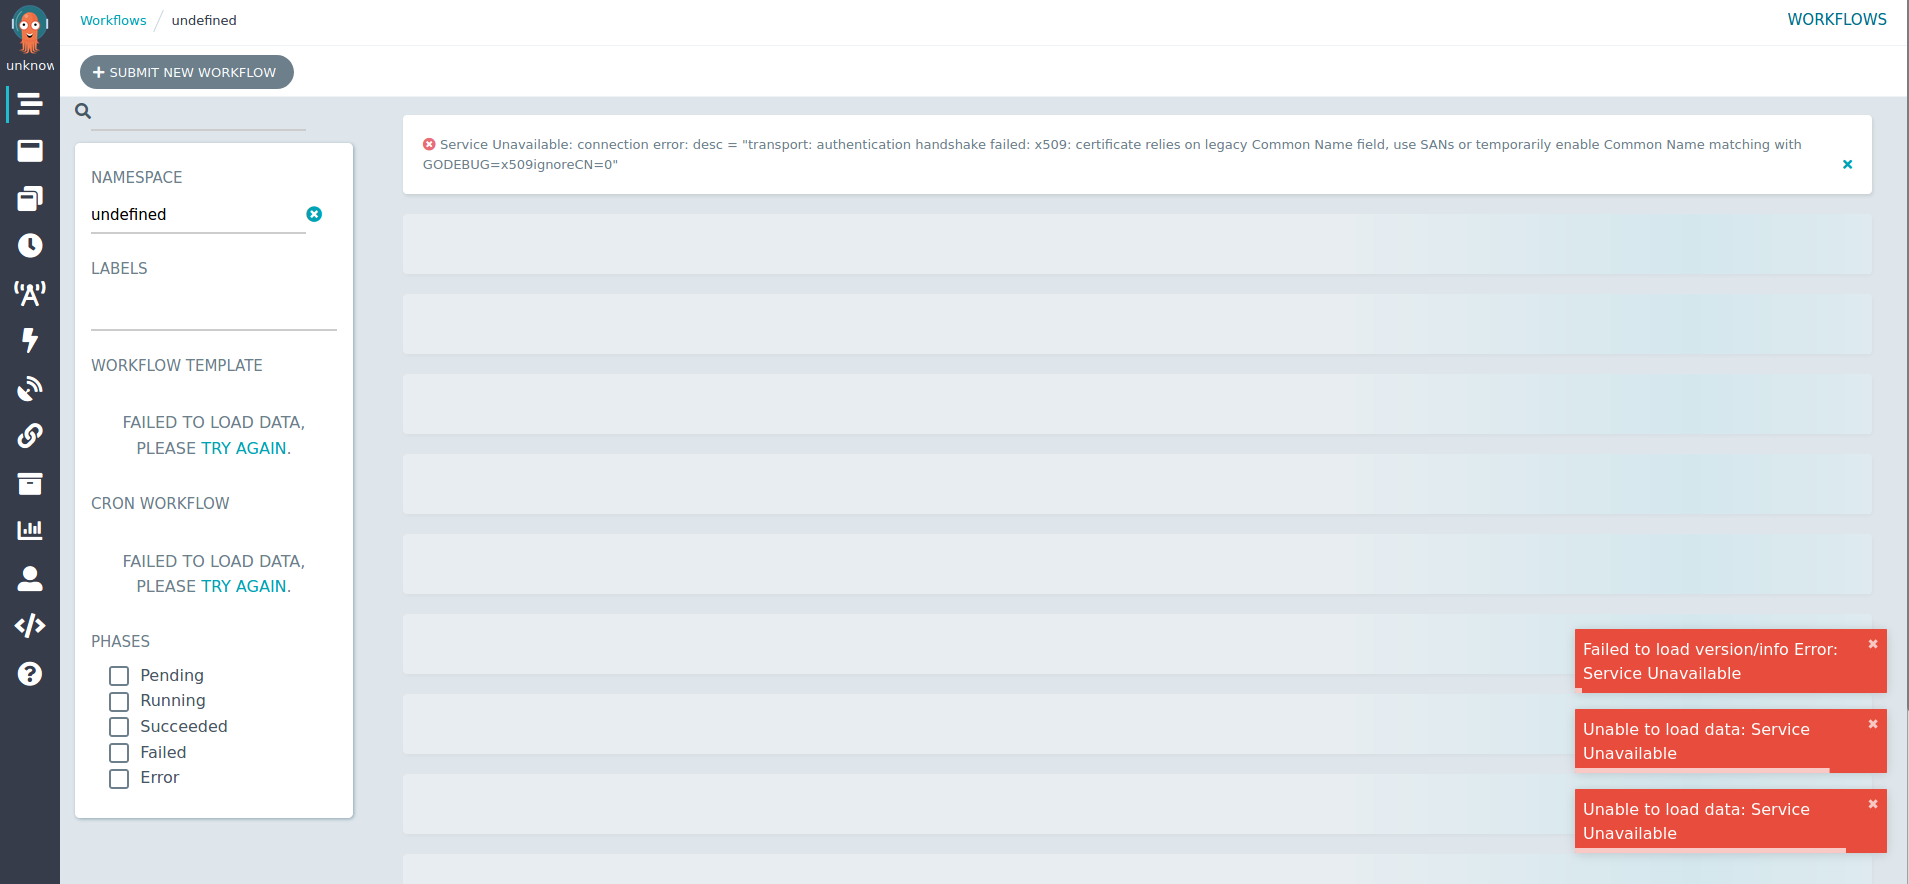Image resolution: width=1909 pixels, height=884 pixels.
Task: Open Event Sources lightning bolt icon
Action: (30, 340)
